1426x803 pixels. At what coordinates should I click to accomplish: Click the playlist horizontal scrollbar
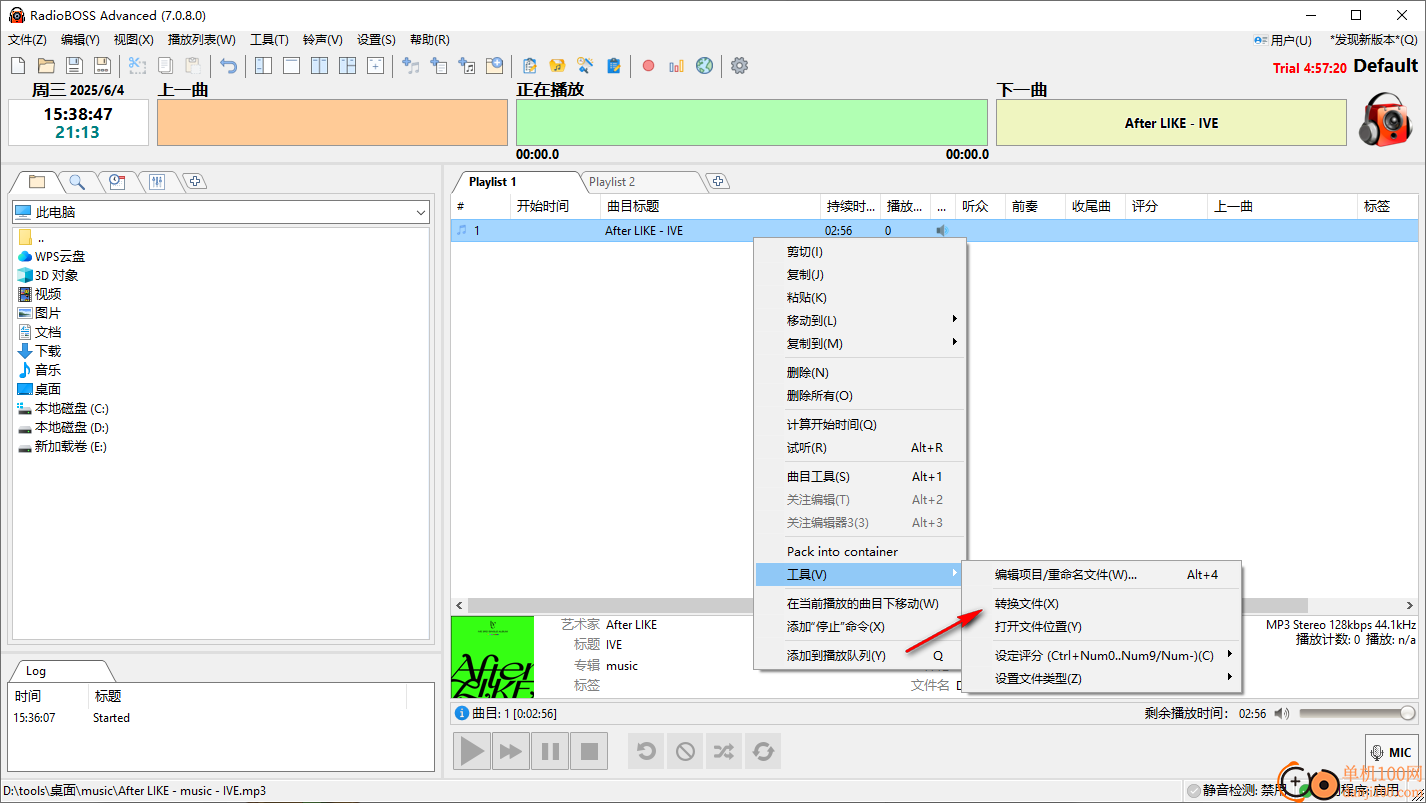[x=887, y=605]
